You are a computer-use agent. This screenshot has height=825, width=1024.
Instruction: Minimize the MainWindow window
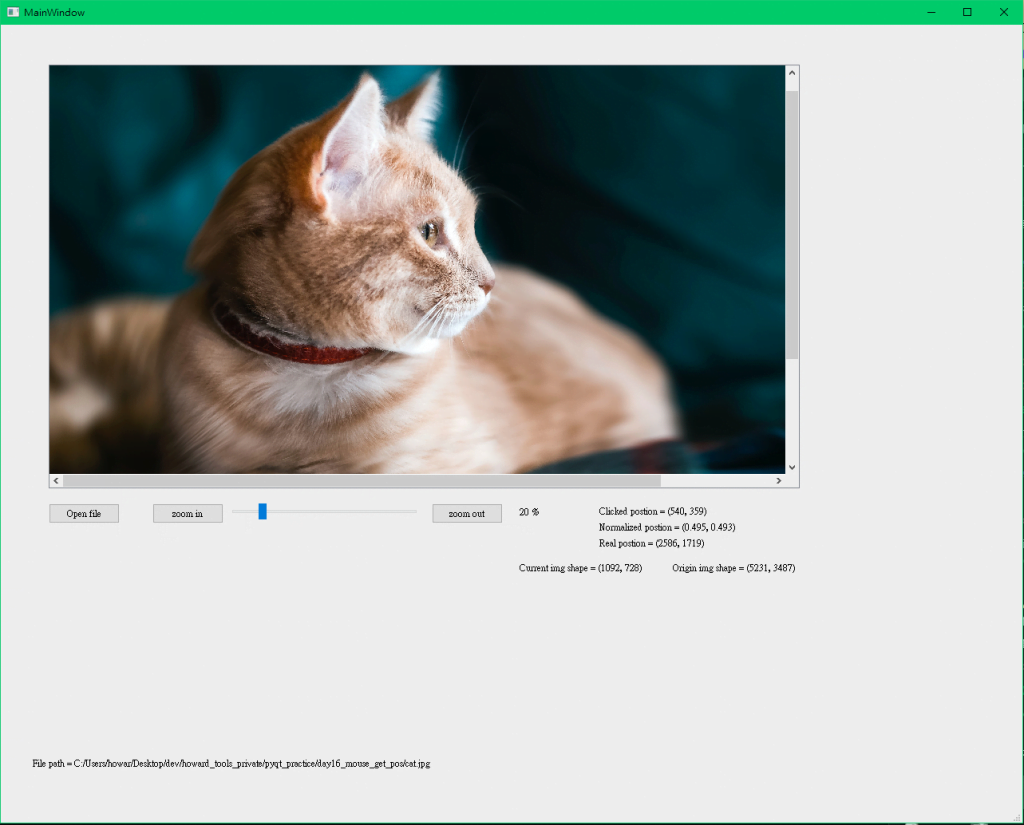point(931,12)
